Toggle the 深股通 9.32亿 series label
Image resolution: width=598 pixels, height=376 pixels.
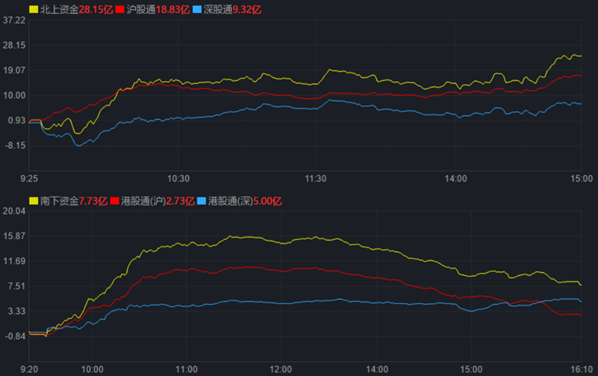[232, 10]
